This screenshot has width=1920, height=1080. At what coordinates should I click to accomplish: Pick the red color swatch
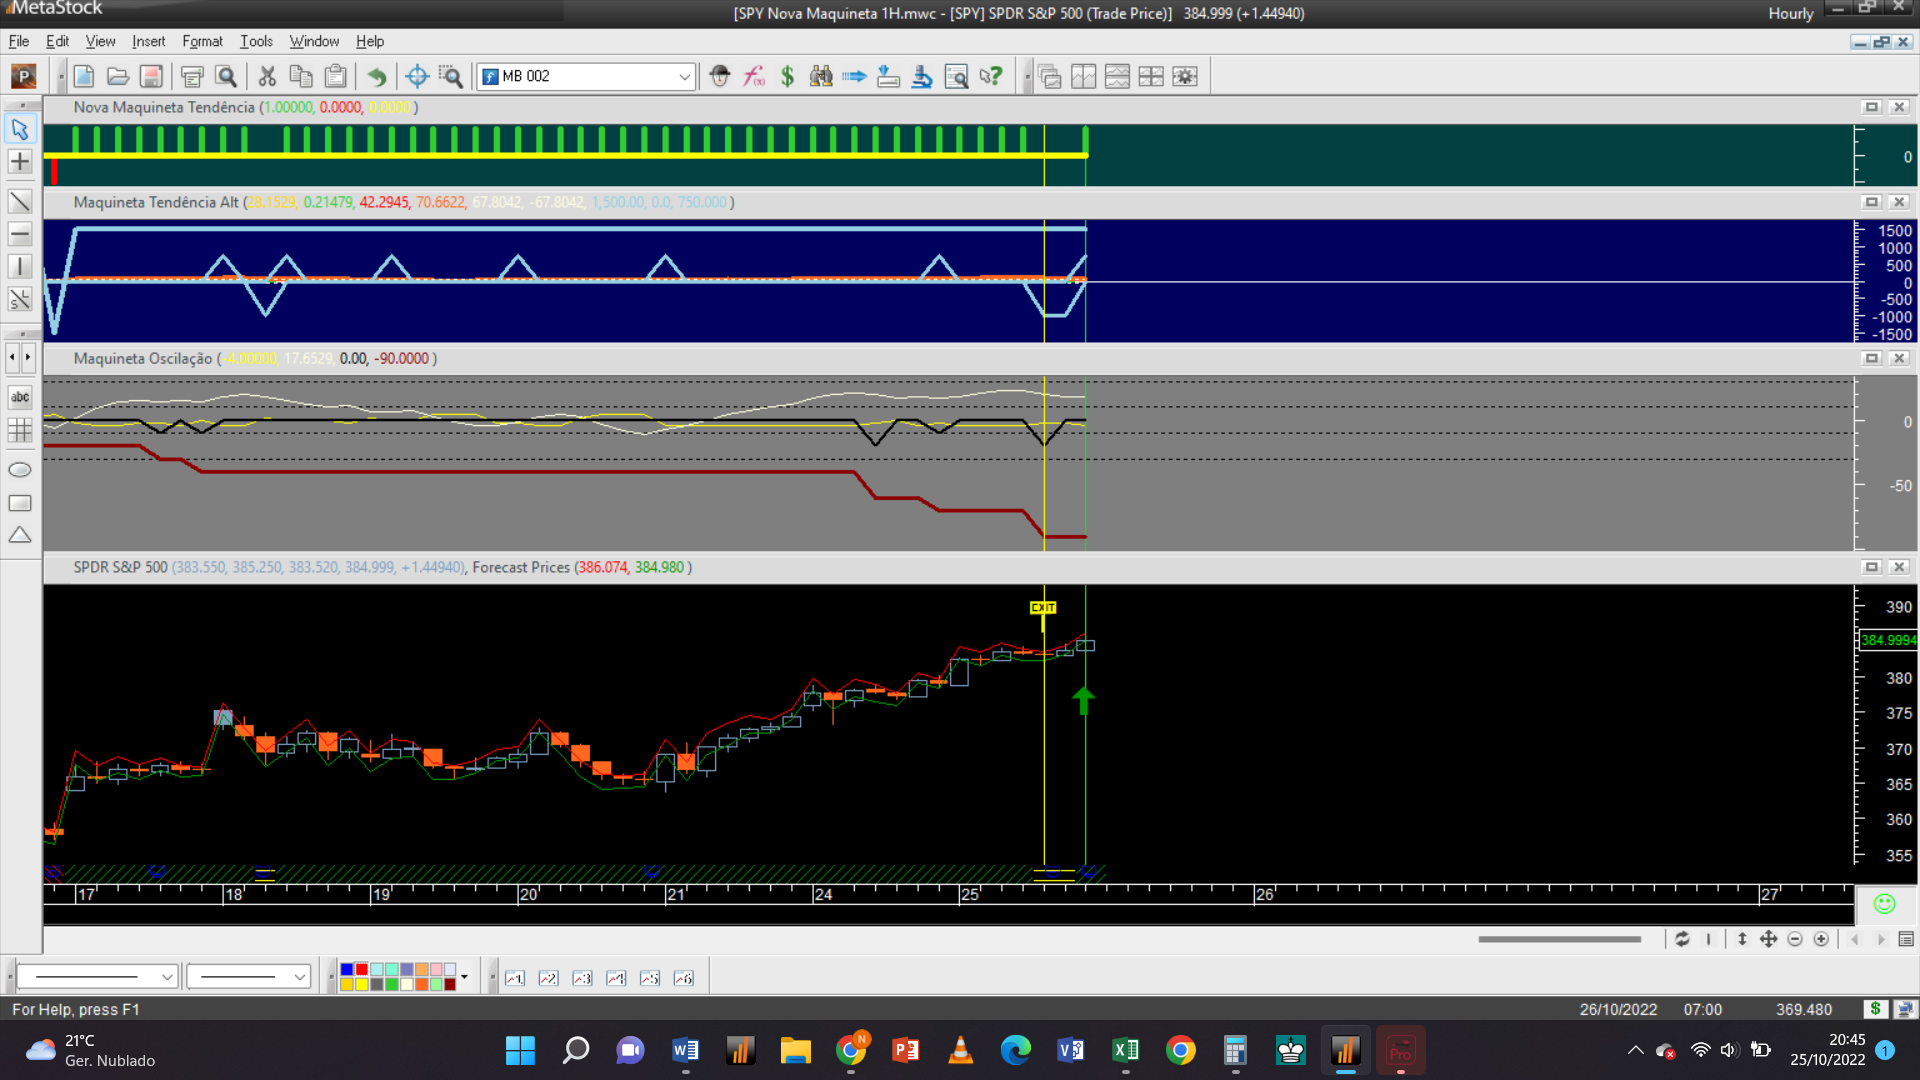[x=361, y=970]
